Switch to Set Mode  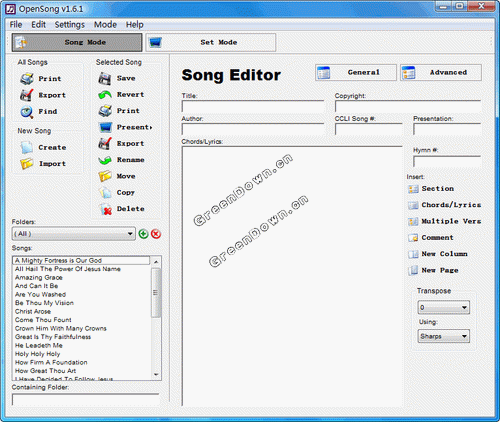211,42
